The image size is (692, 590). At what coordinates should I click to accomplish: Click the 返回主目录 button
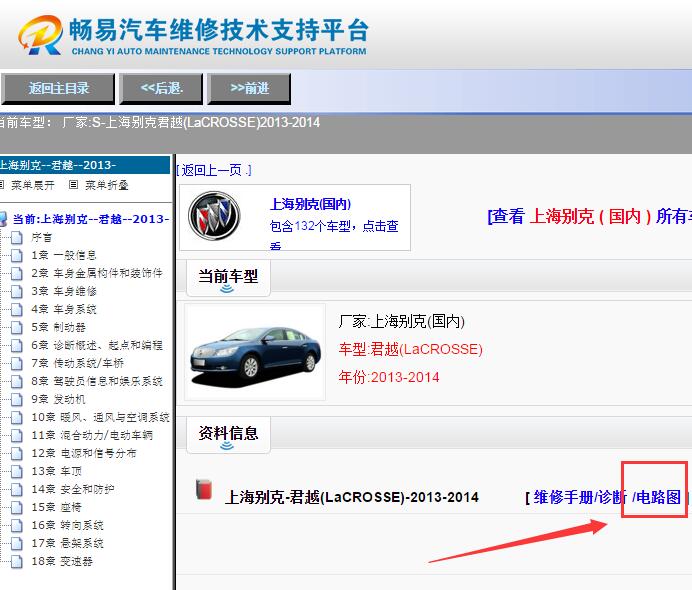[58, 89]
